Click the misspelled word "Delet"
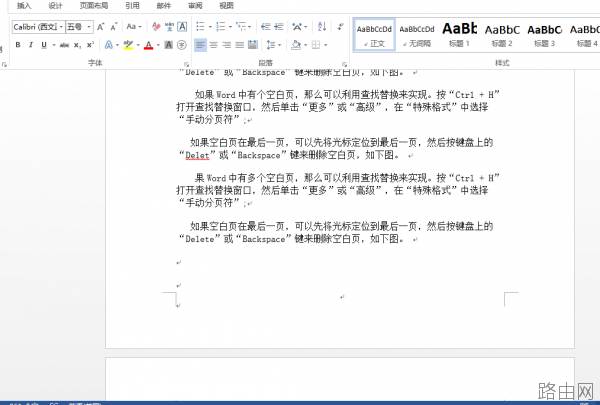Viewport: 600px width, 405px height. (197, 155)
